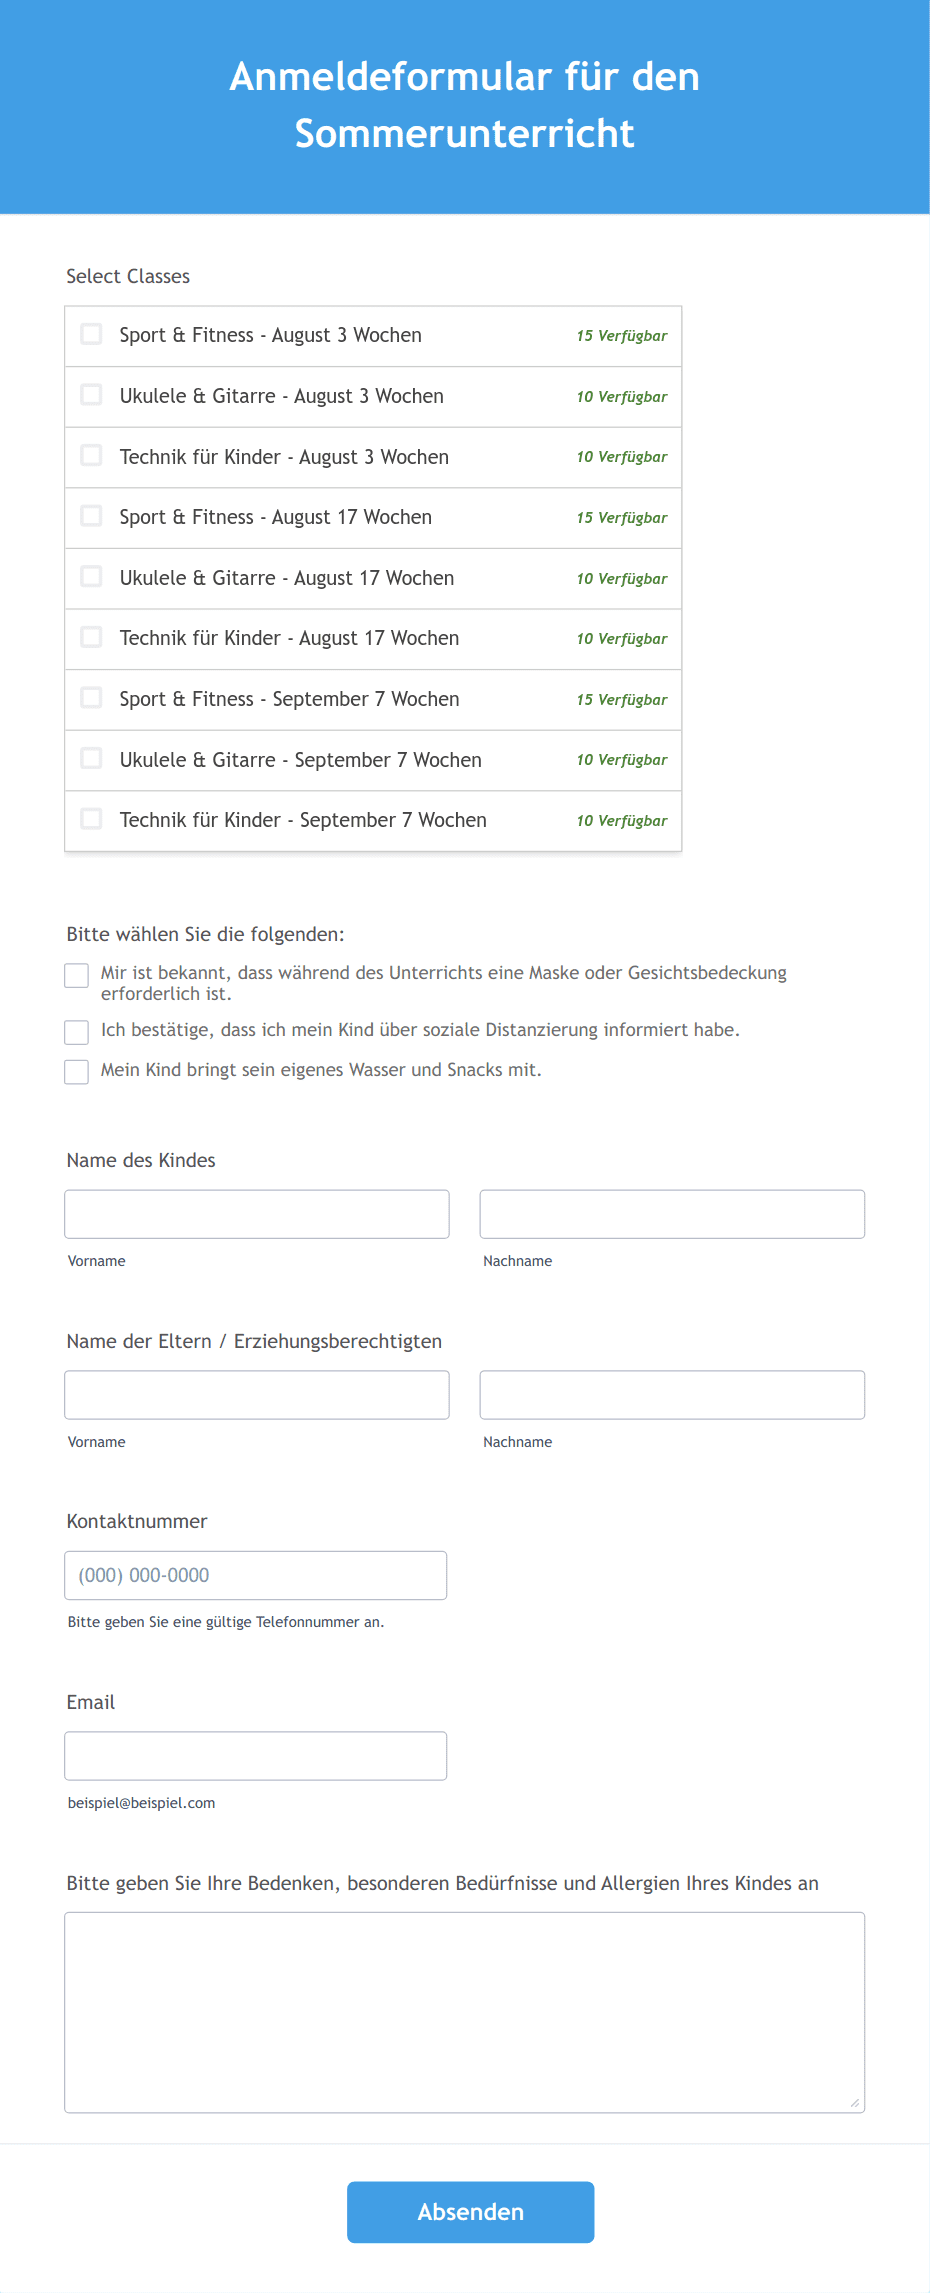Focus the parent's Nachname input
This screenshot has height=2293, width=930.
pyautogui.click(x=672, y=1395)
